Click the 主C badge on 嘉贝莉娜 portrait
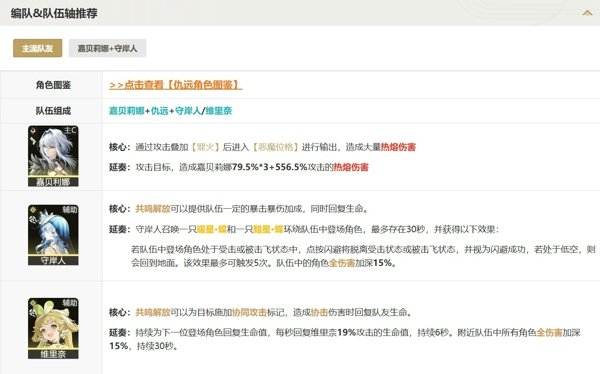 tap(70, 130)
